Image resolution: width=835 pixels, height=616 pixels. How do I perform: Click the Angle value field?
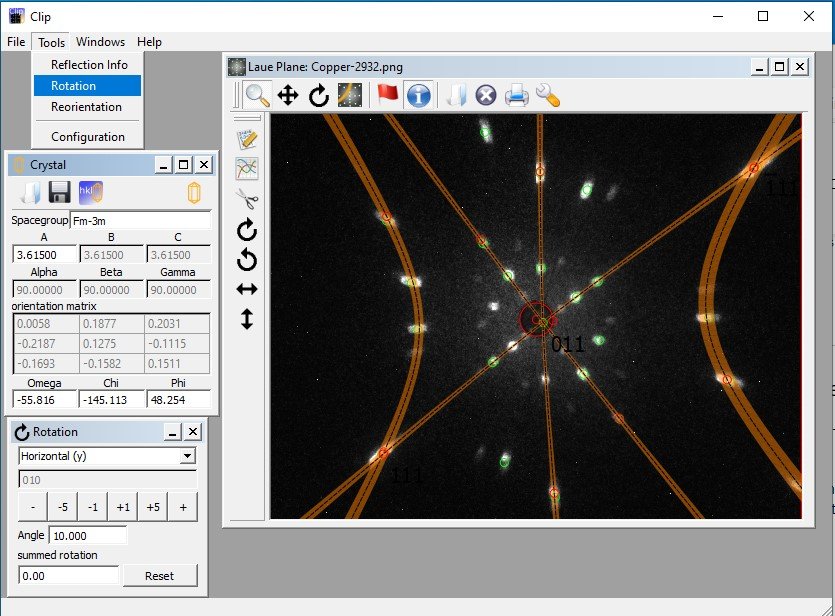[x=88, y=535]
